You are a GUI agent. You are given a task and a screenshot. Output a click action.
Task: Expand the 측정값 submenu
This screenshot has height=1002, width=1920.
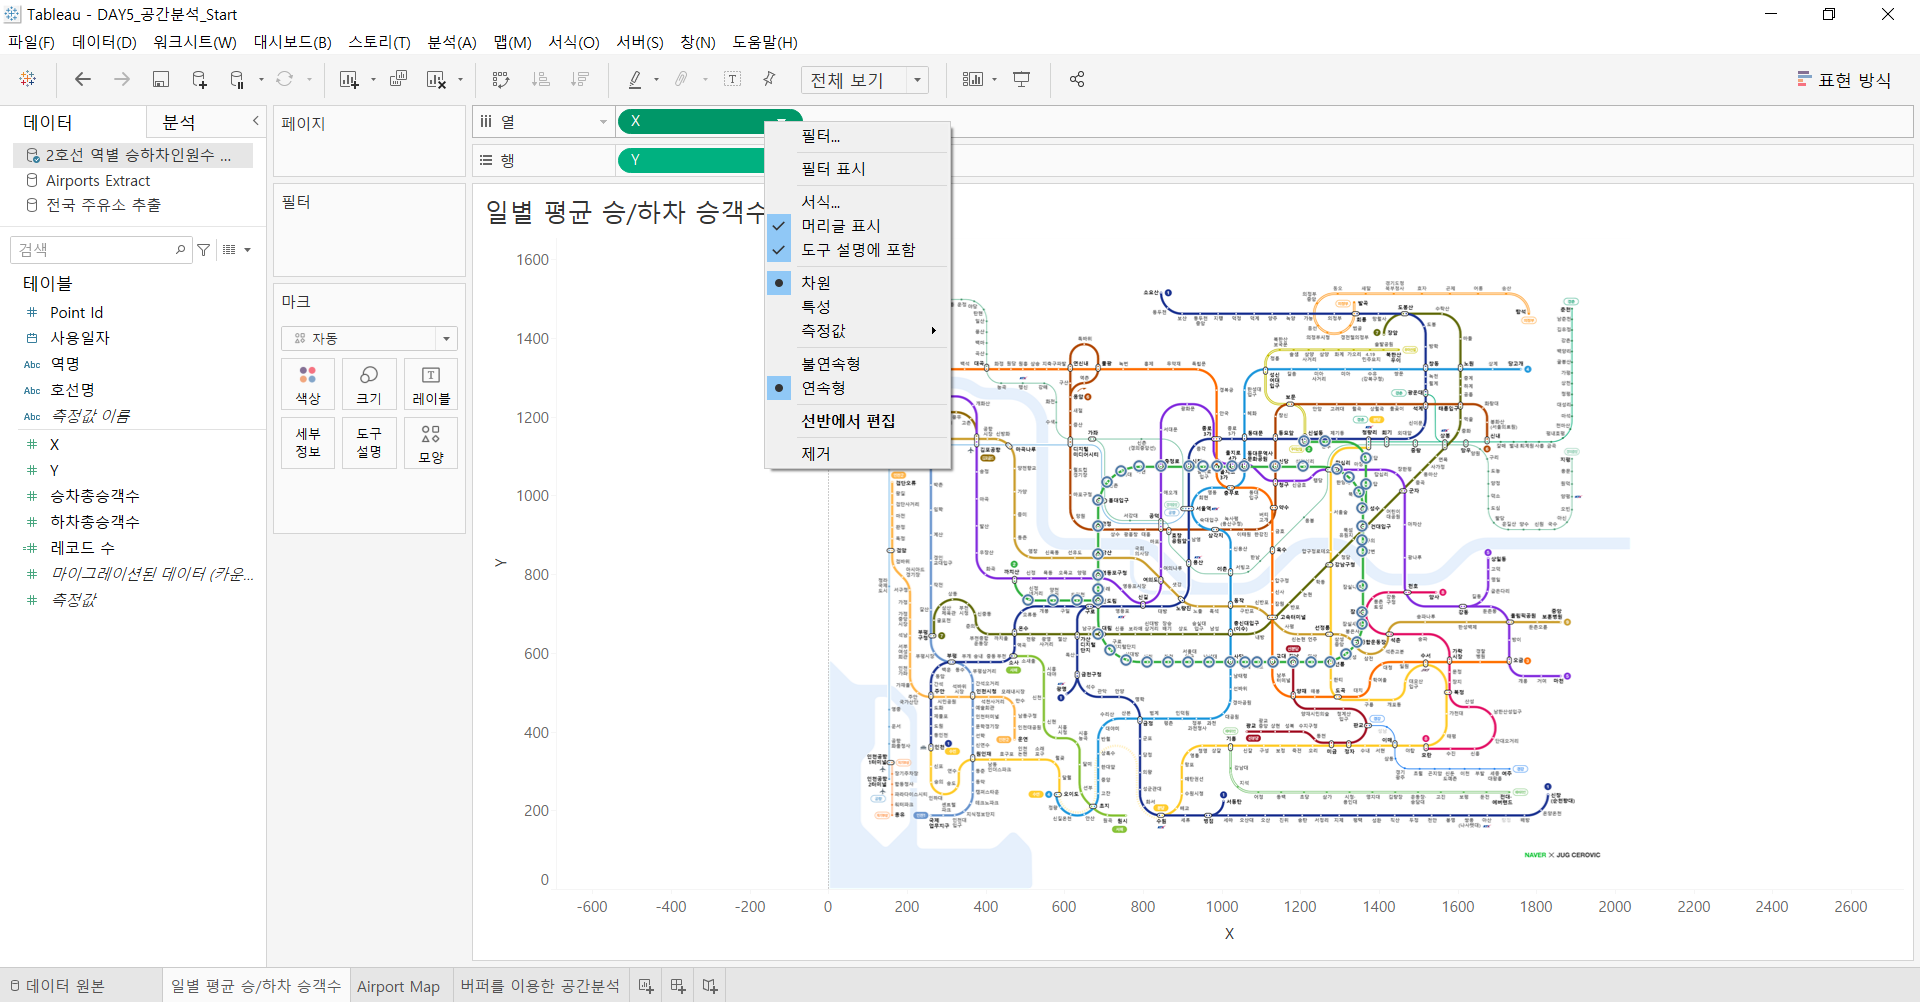pyautogui.click(x=857, y=331)
